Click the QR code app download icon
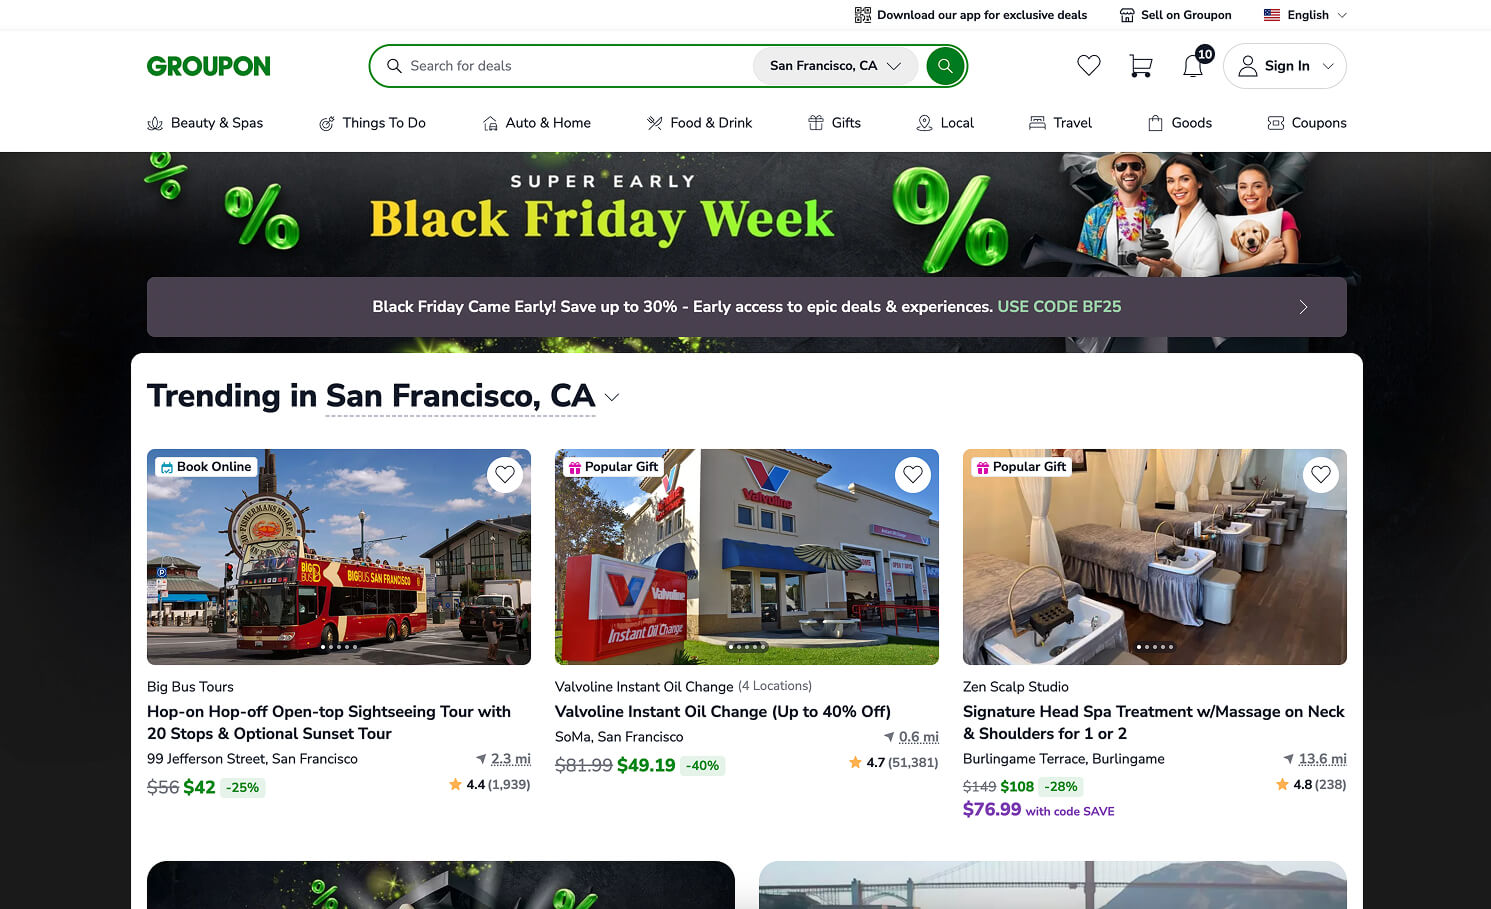Viewport: 1491px width, 909px height. pos(863,15)
